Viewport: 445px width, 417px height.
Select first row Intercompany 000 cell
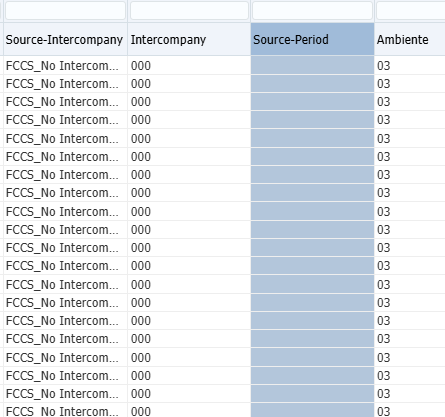pyautogui.click(x=189, y=65)
